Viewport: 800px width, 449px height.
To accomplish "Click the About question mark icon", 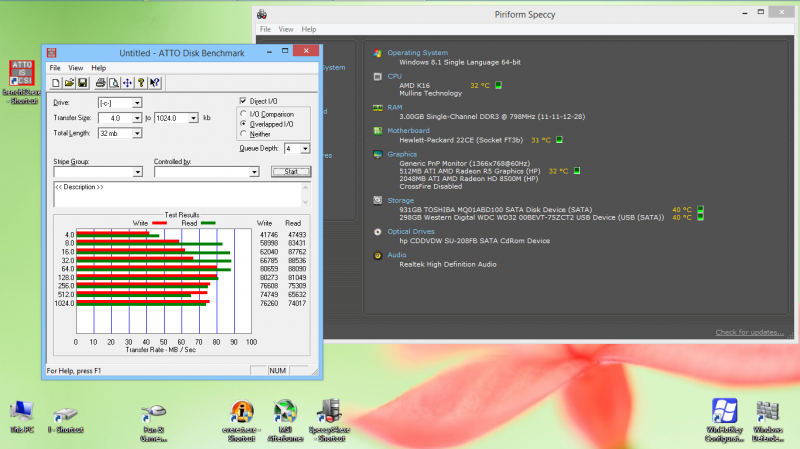I will 141,82.
